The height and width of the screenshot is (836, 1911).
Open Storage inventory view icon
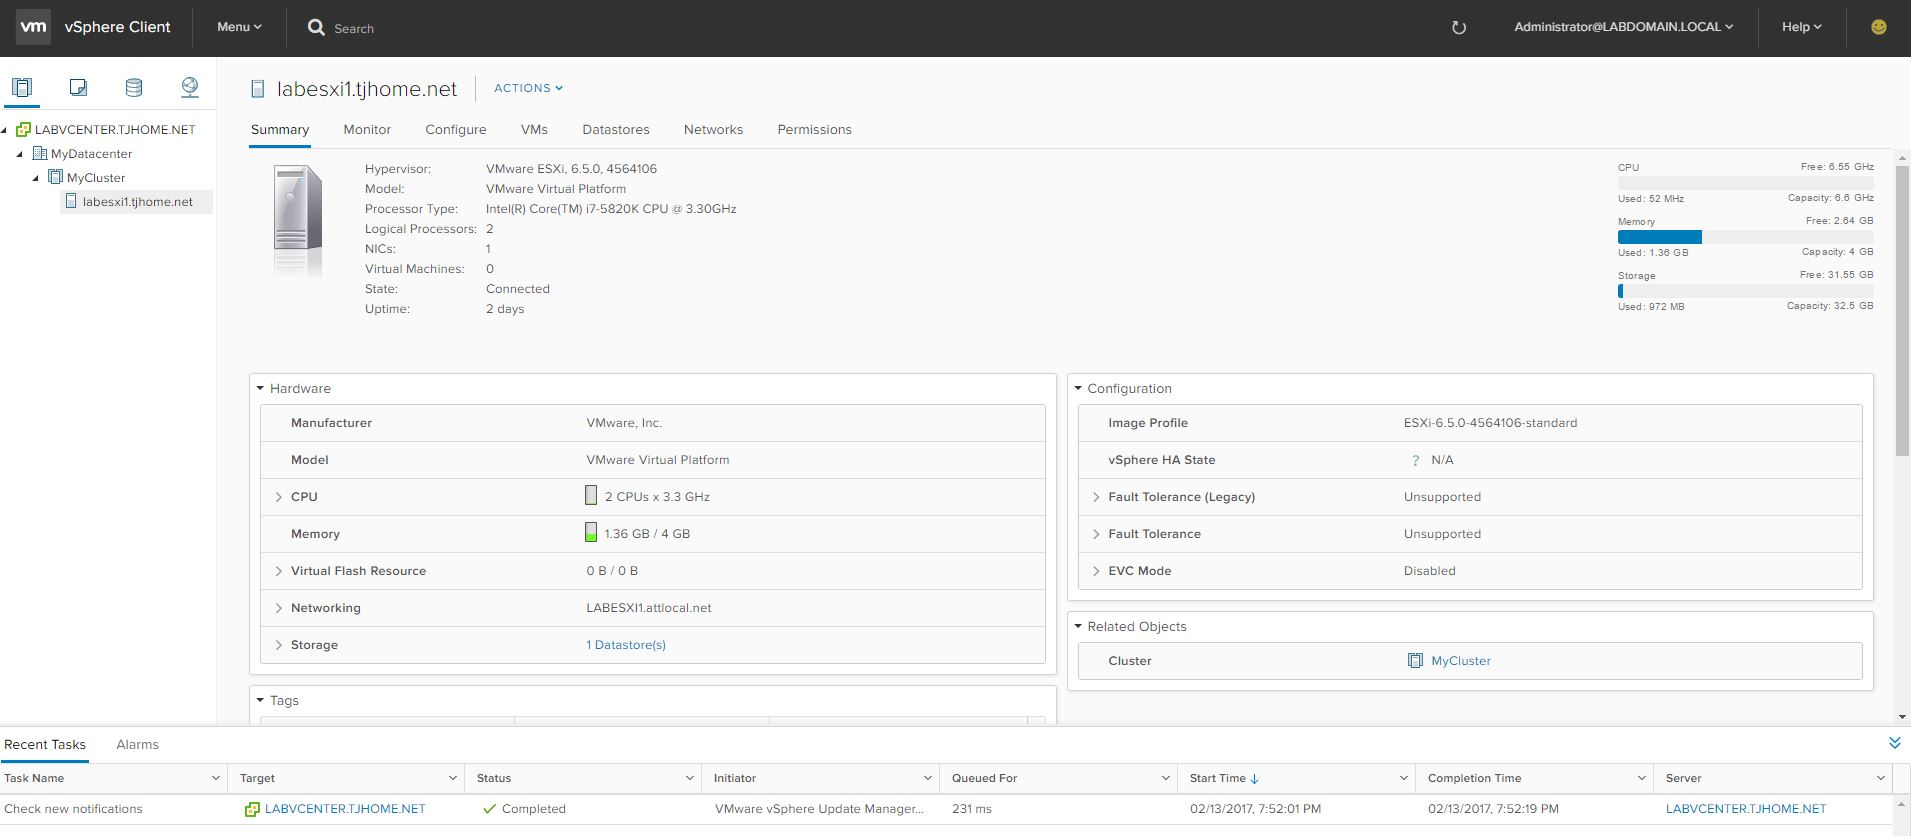134,87
